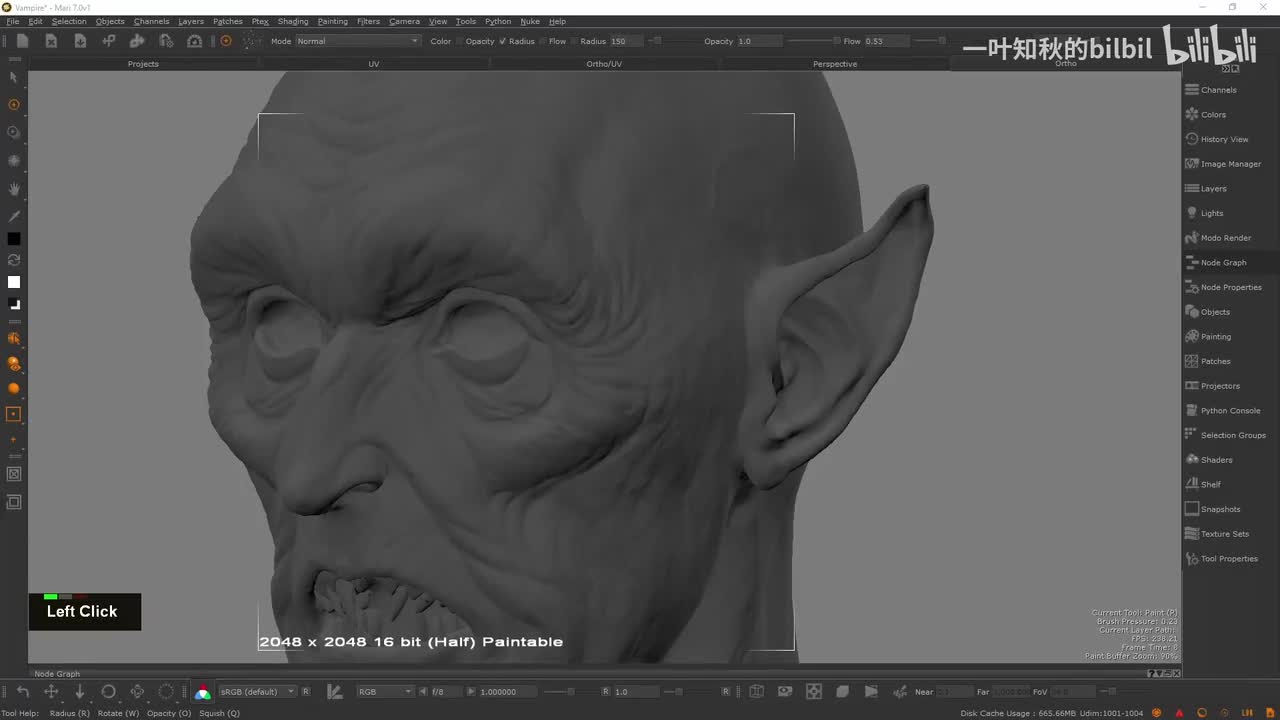Click the gauge icon in top toolbar
Viewport: 1280px width, 720px height.
195,41
